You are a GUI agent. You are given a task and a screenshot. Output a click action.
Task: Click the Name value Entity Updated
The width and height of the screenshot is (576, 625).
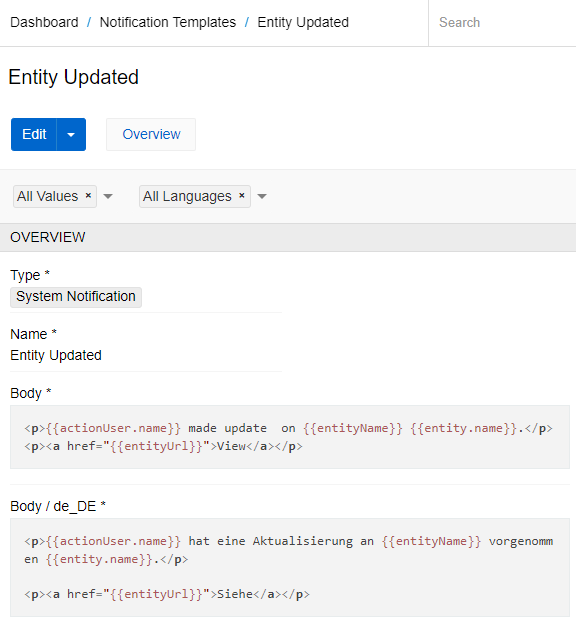(56, 355)
